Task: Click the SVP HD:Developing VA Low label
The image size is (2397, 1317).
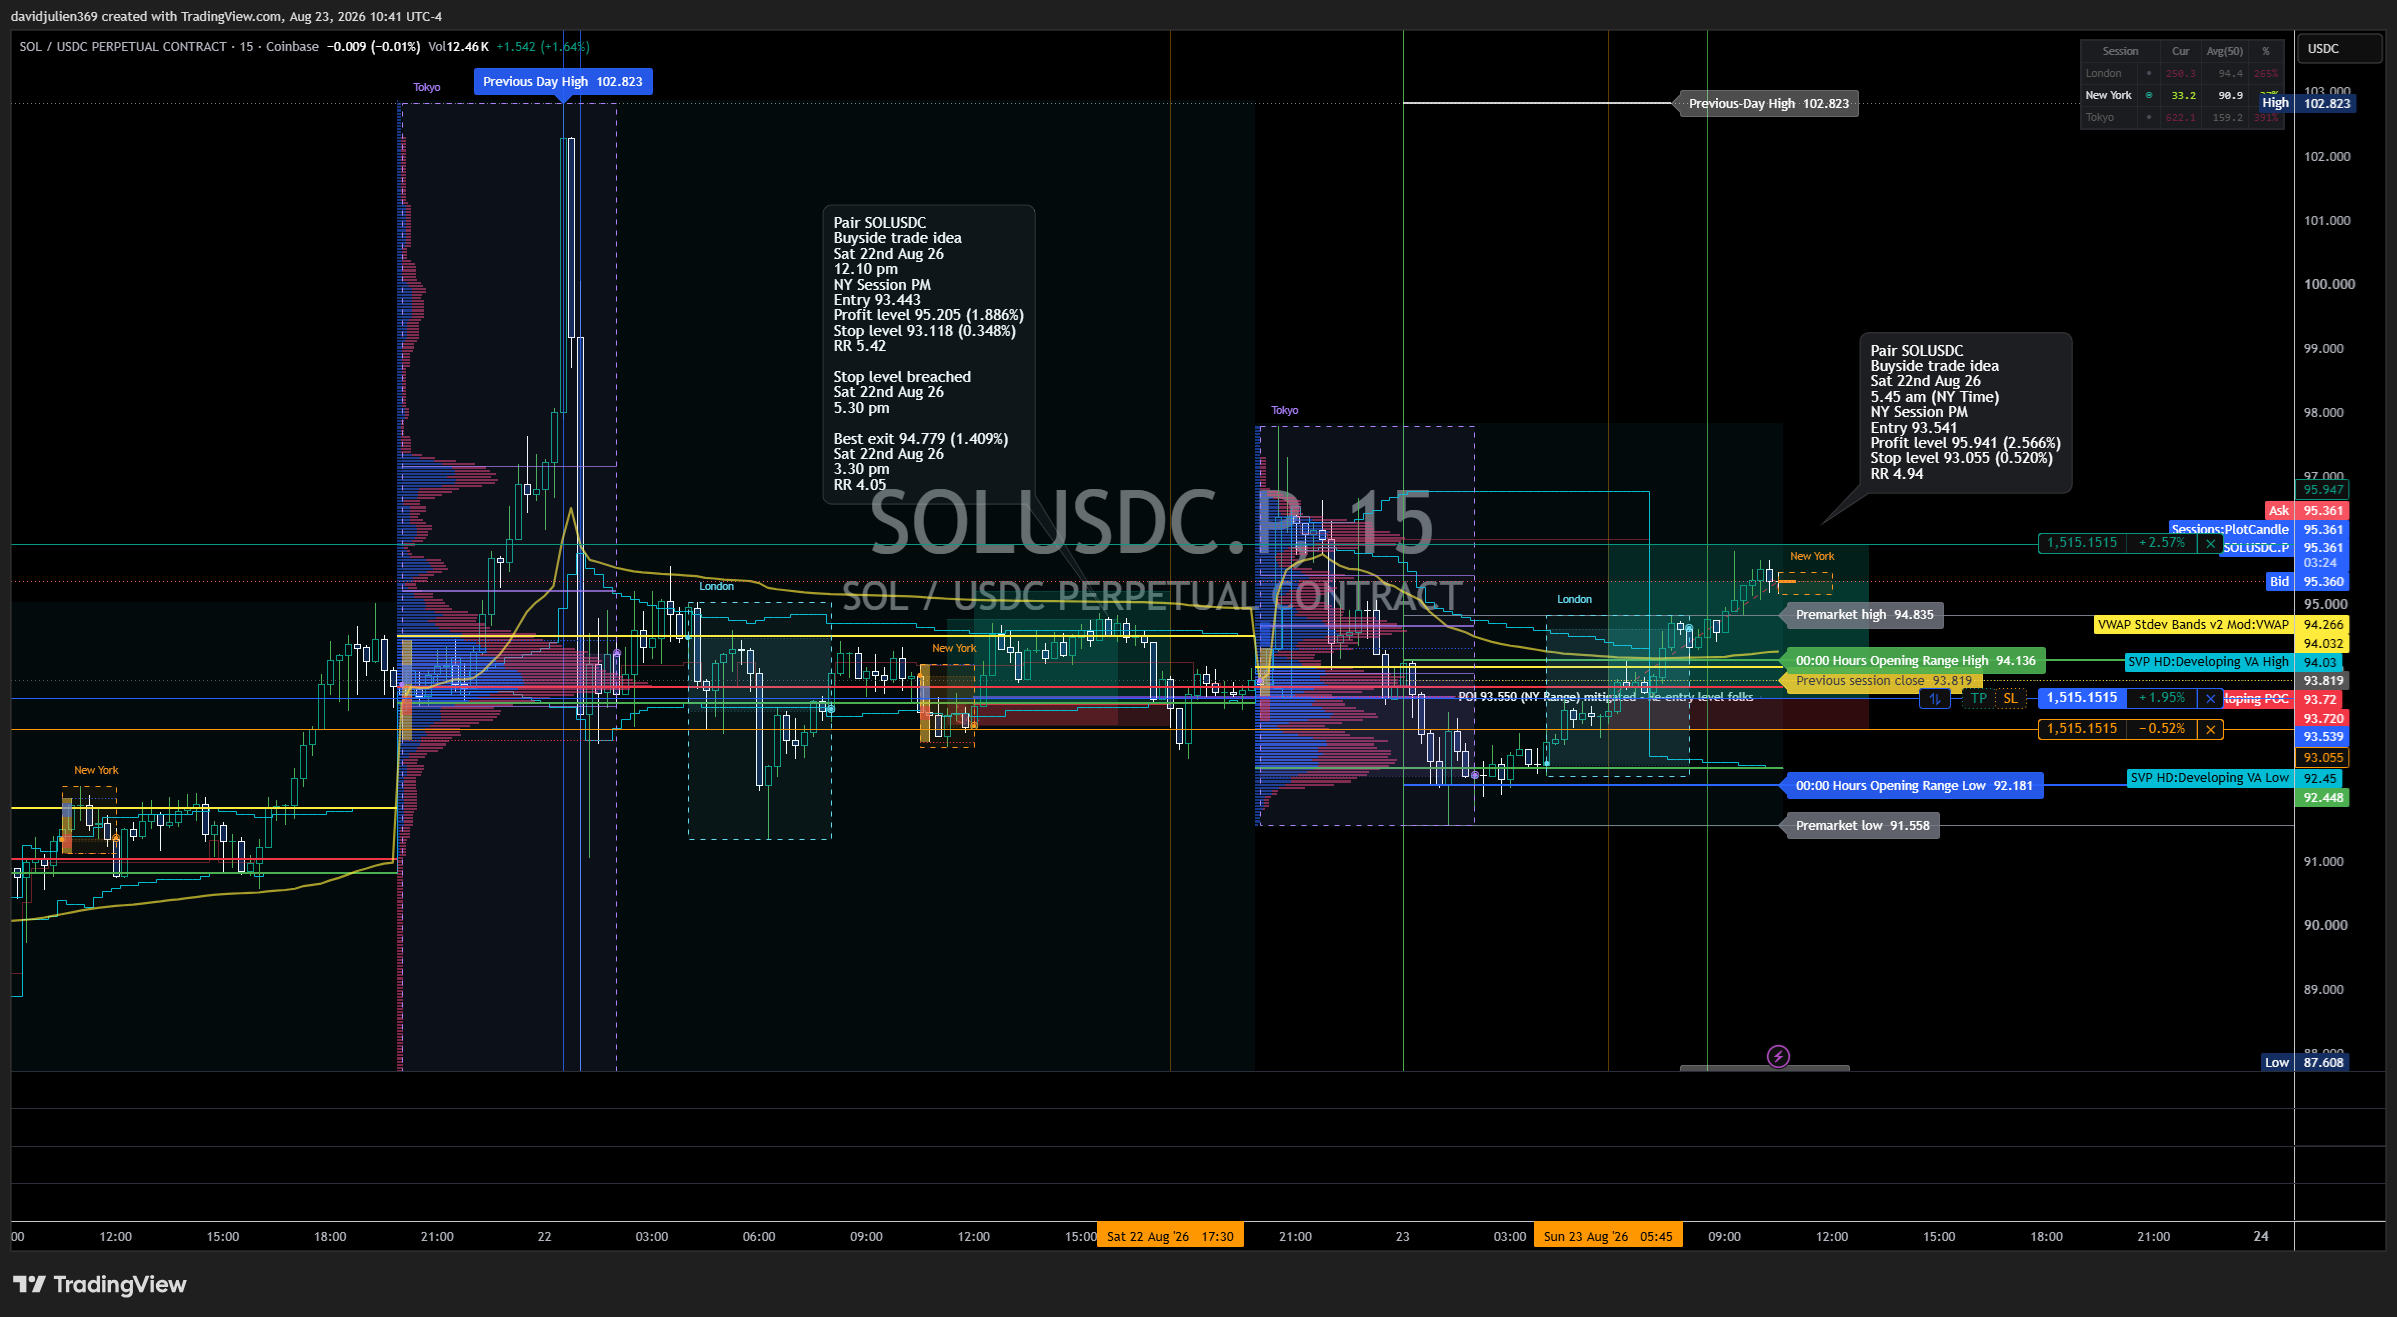Action: [x=2209, y=778]
